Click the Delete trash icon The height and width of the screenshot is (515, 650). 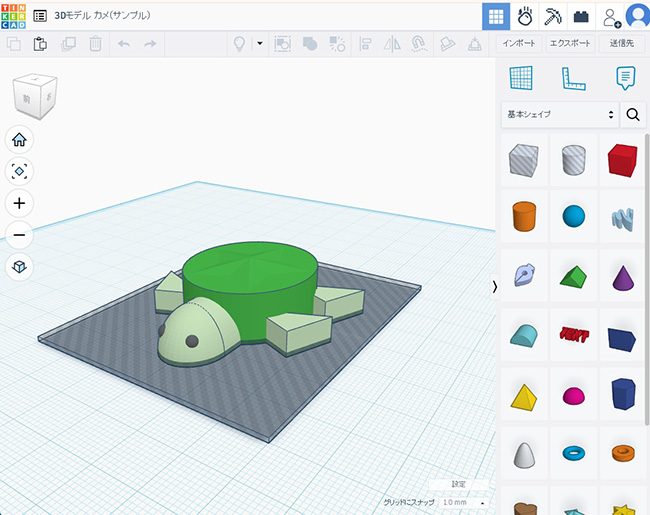tap(95, 44)
